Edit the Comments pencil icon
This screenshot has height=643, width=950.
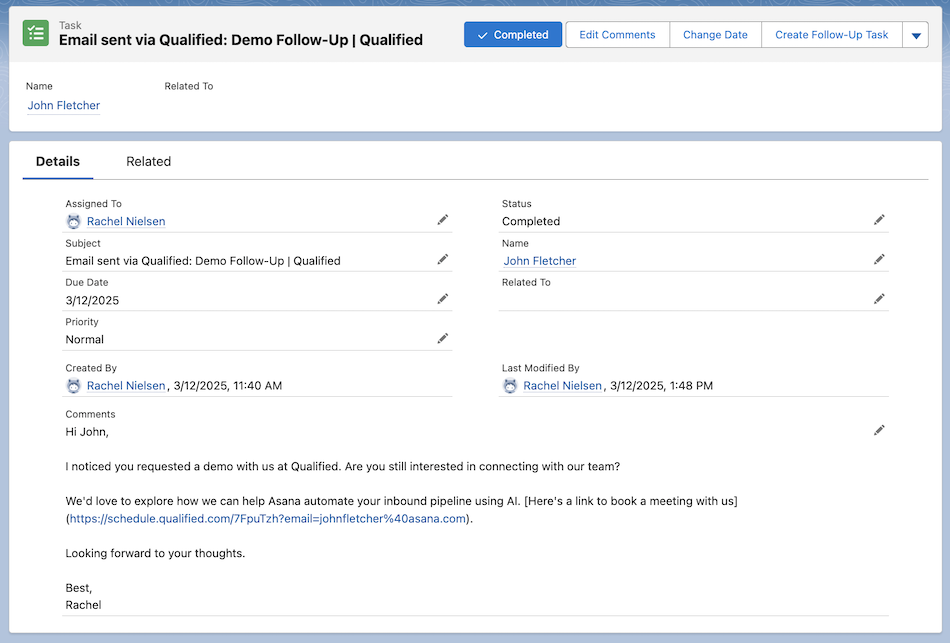tap(879, 430)
